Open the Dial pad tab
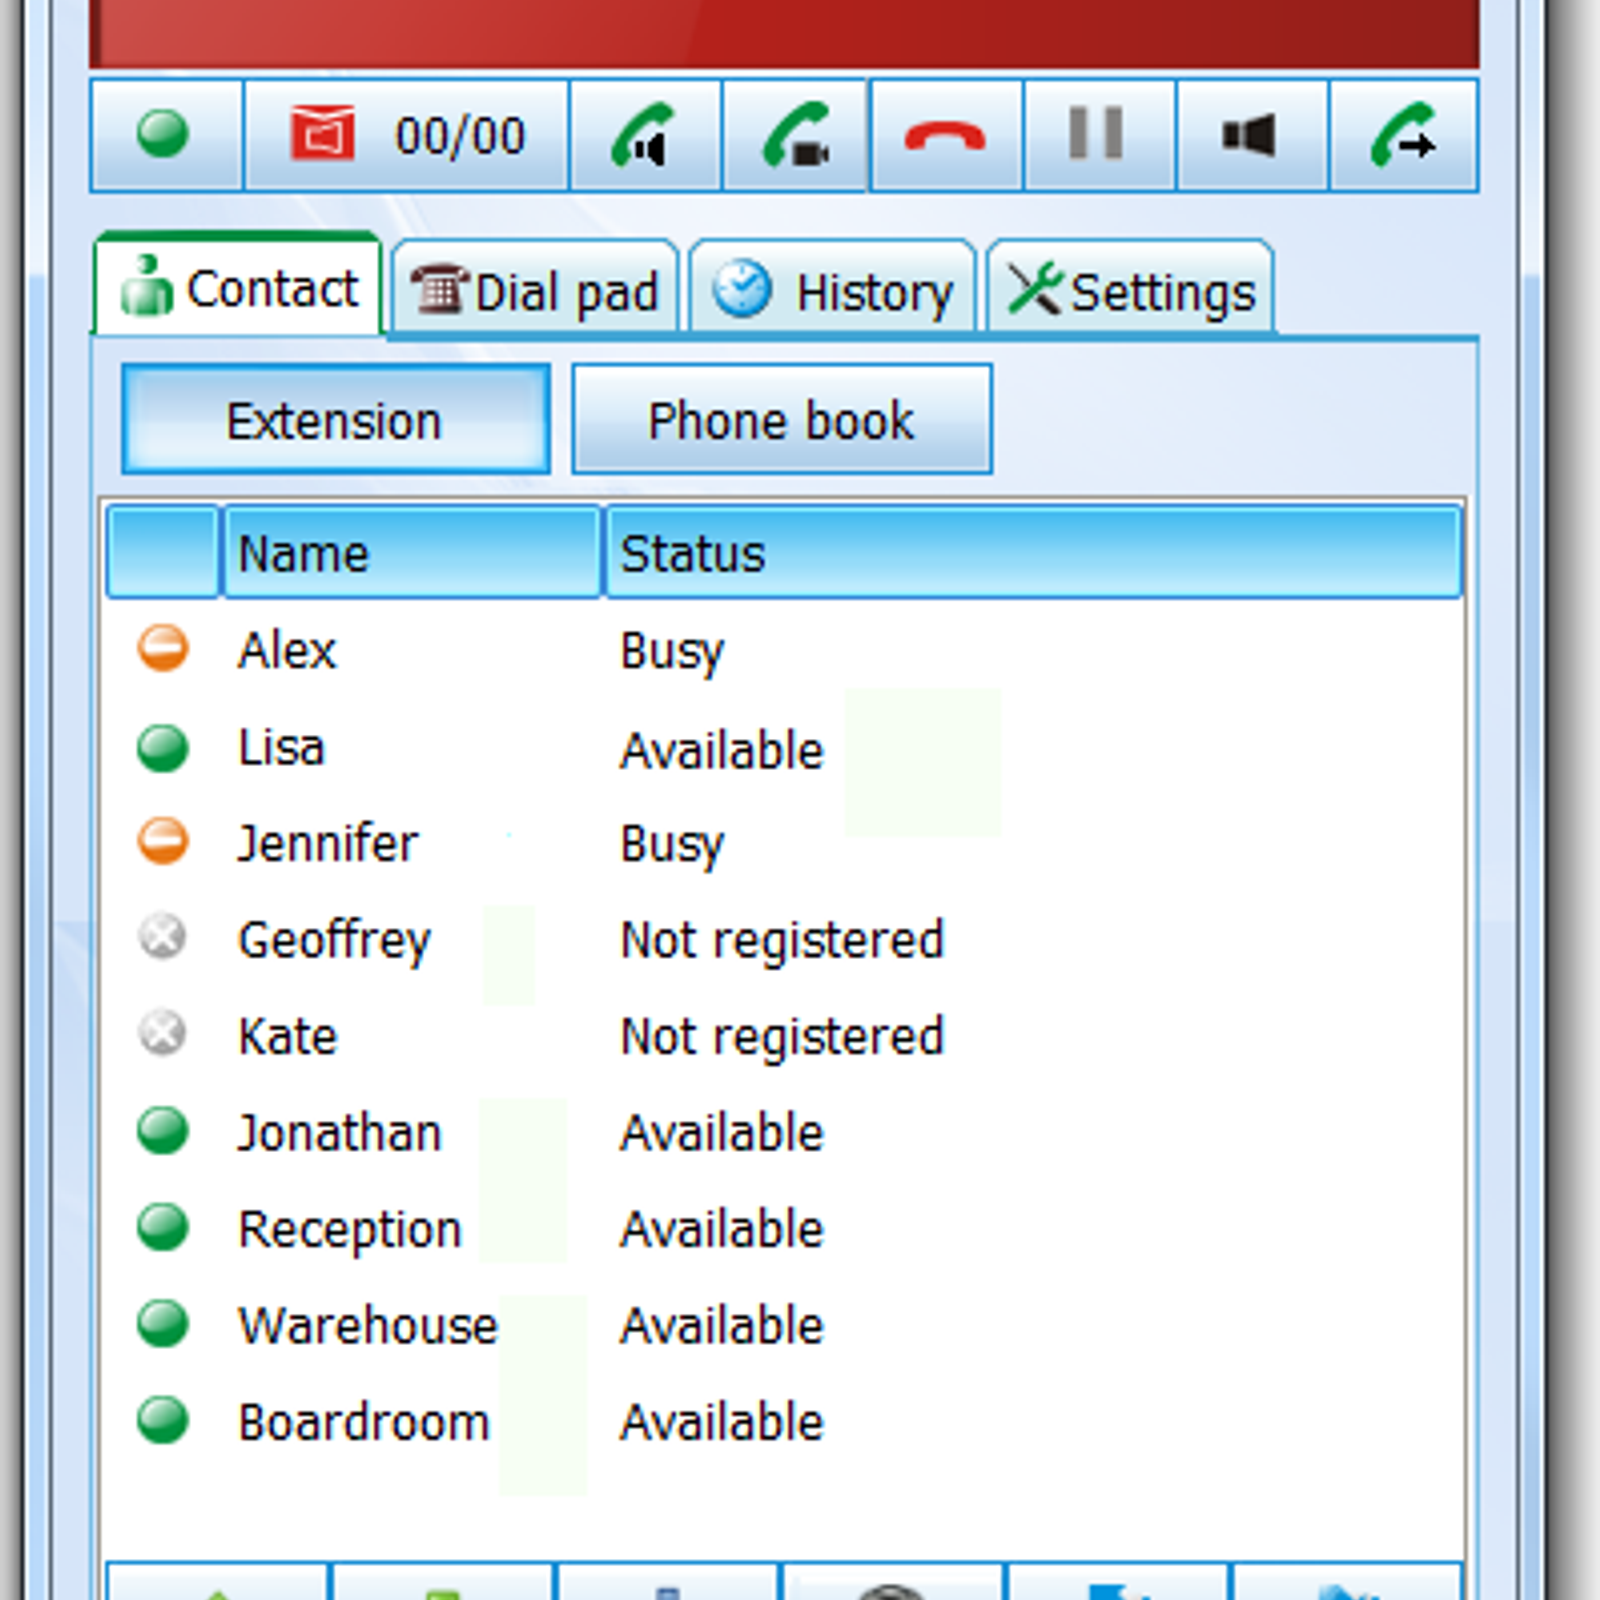 point(535,291)
